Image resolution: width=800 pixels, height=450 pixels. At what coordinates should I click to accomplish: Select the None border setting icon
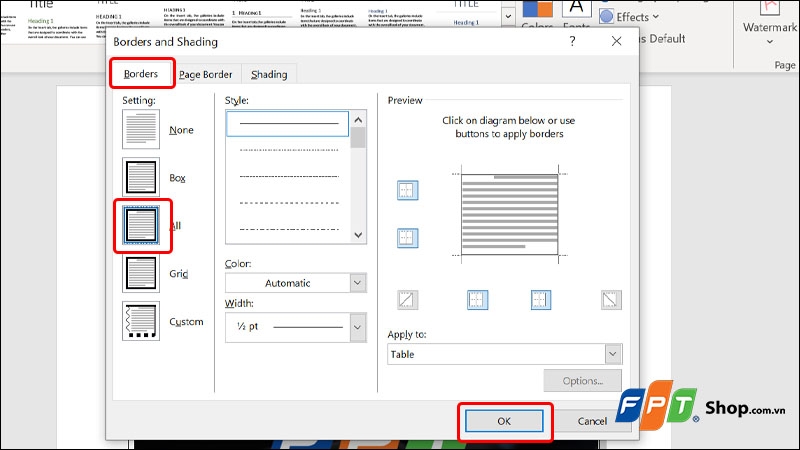pyautogui.click(x=141, y=130)
